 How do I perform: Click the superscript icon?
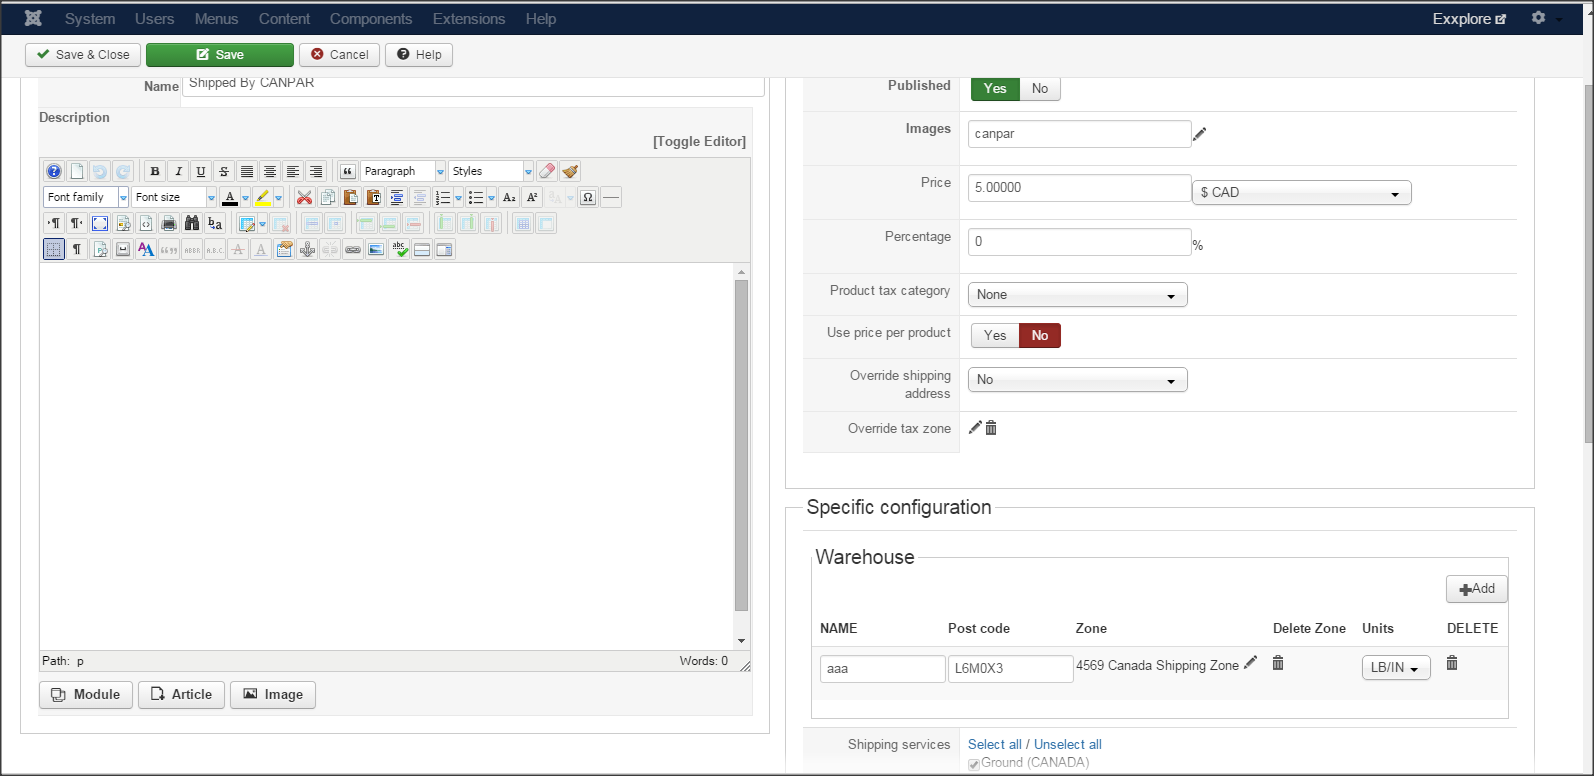click(532, 197)
